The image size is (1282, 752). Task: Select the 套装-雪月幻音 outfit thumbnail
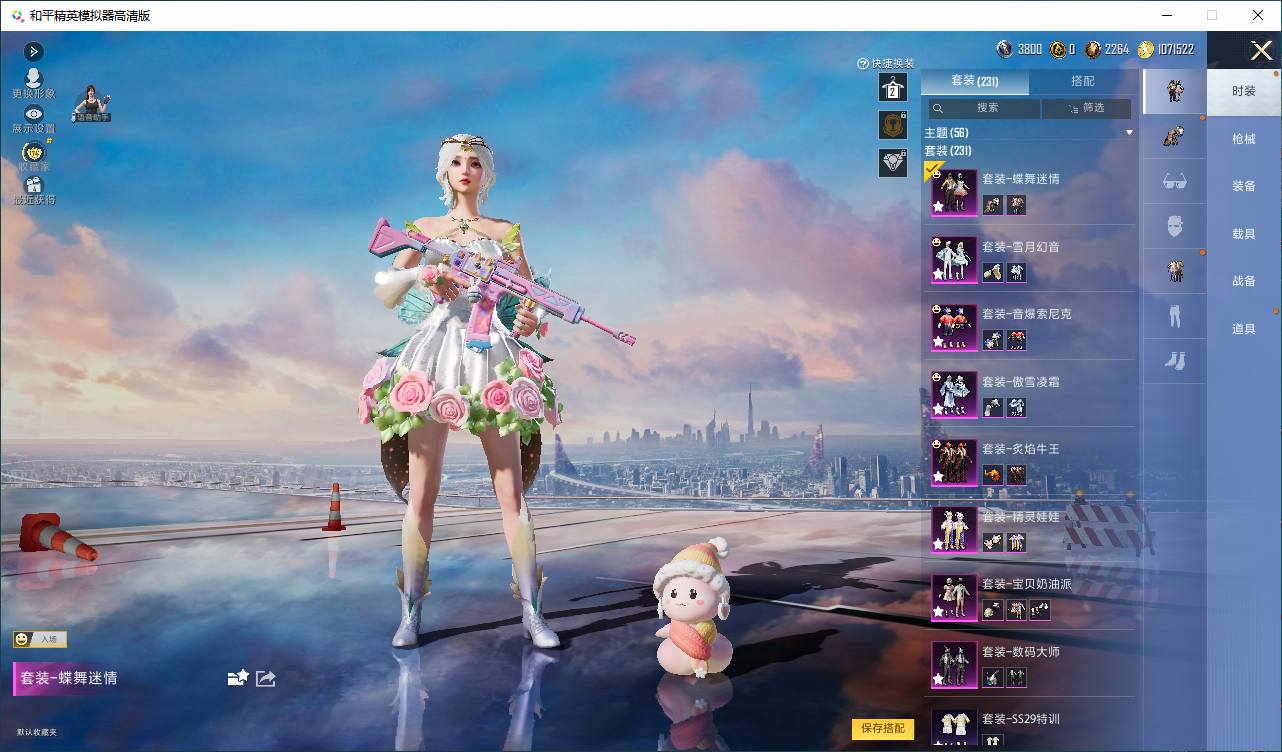coord(954,260)
